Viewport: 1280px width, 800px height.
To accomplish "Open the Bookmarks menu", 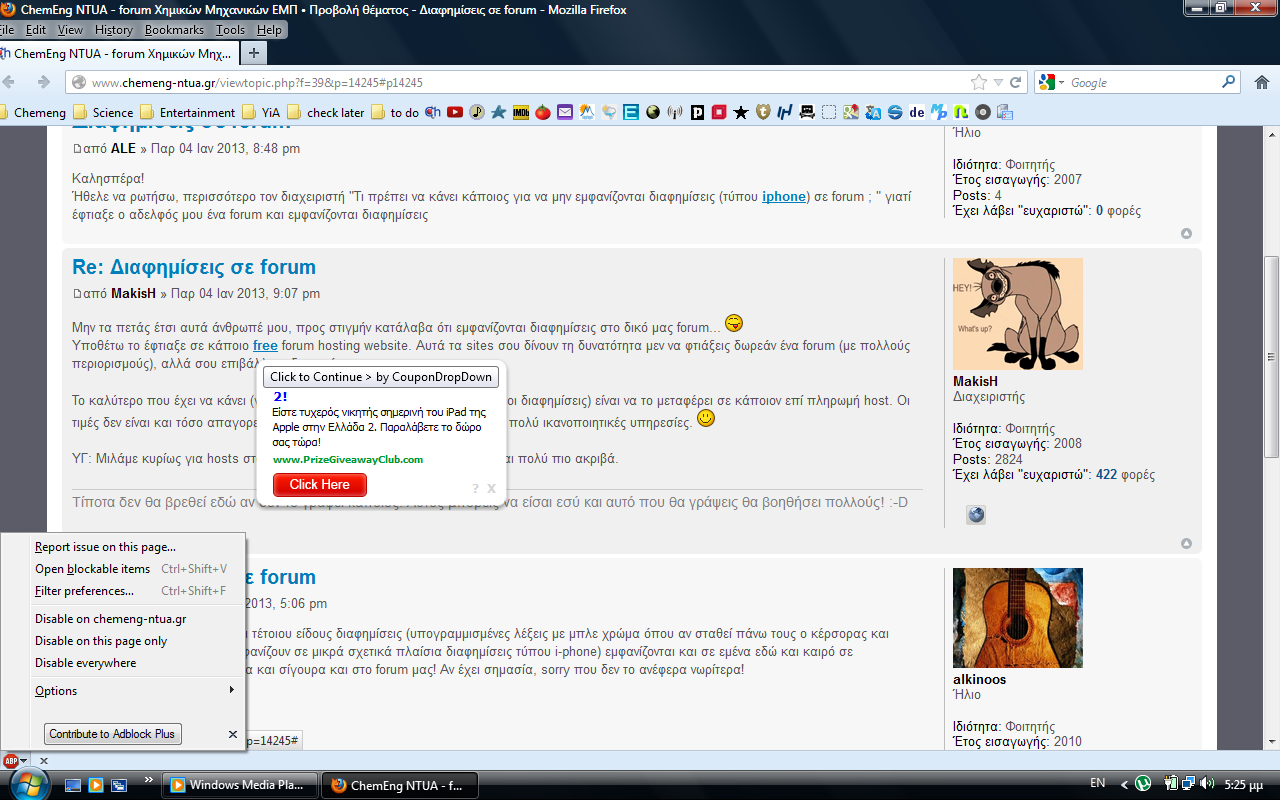I will pos(174,30).
